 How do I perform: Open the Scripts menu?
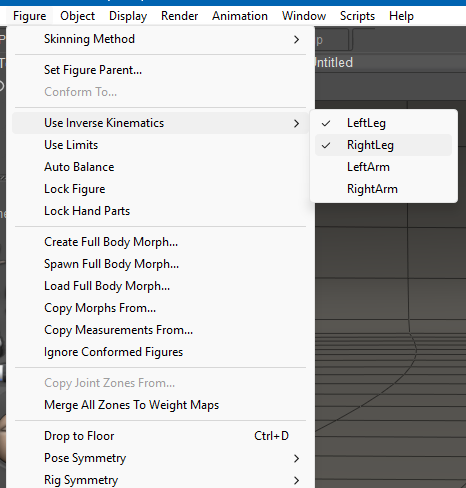[x=357, y=16]
